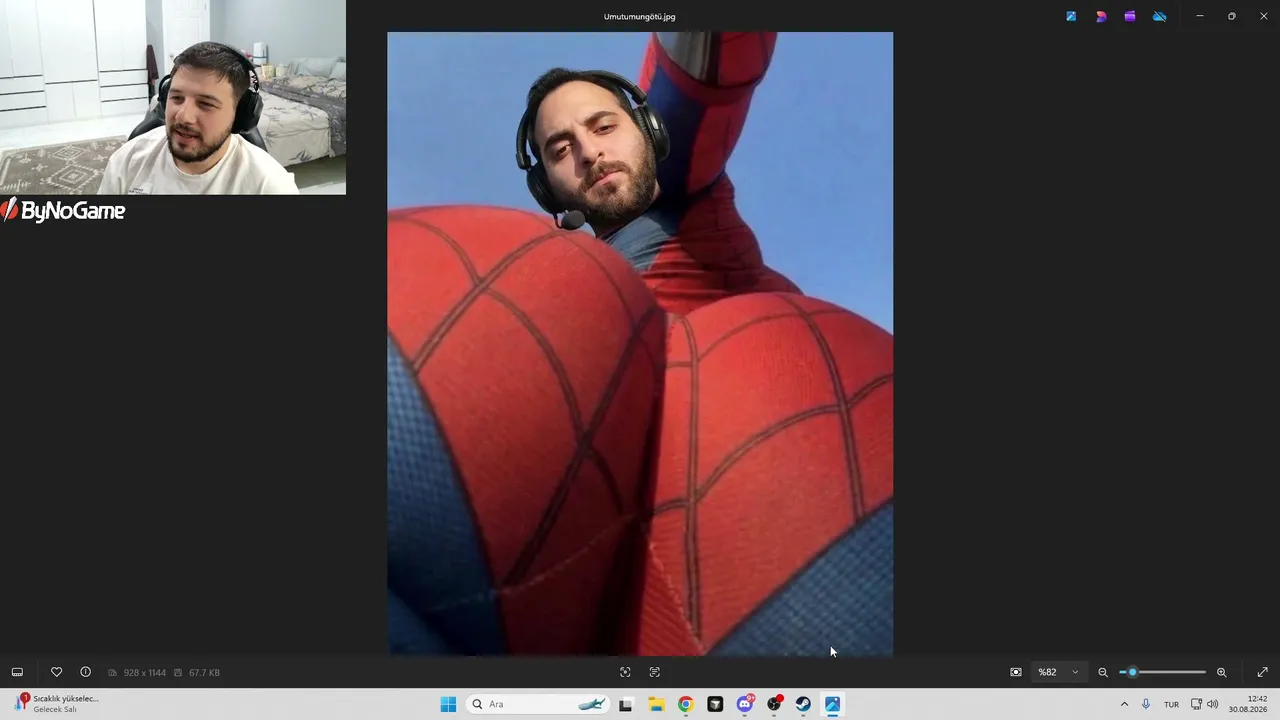Scan text in the image
Image resolution: width=1280 pixels, height=720 pixels.
click(x=655, y=672)
